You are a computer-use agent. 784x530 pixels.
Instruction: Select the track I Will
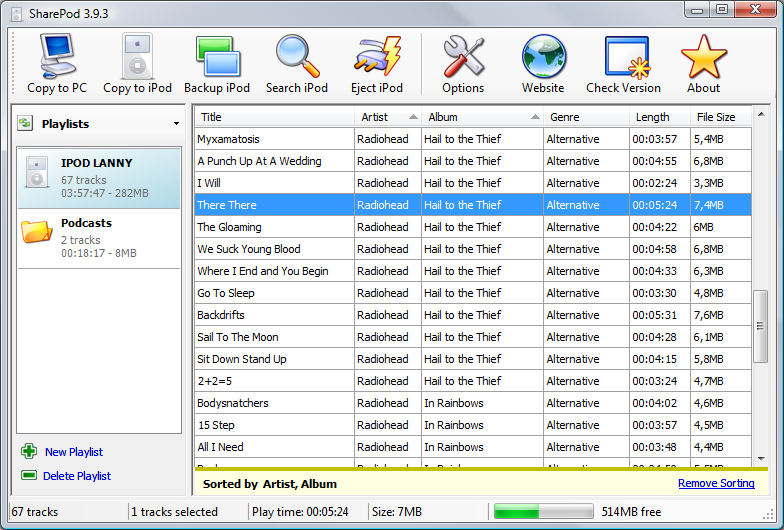473,183
